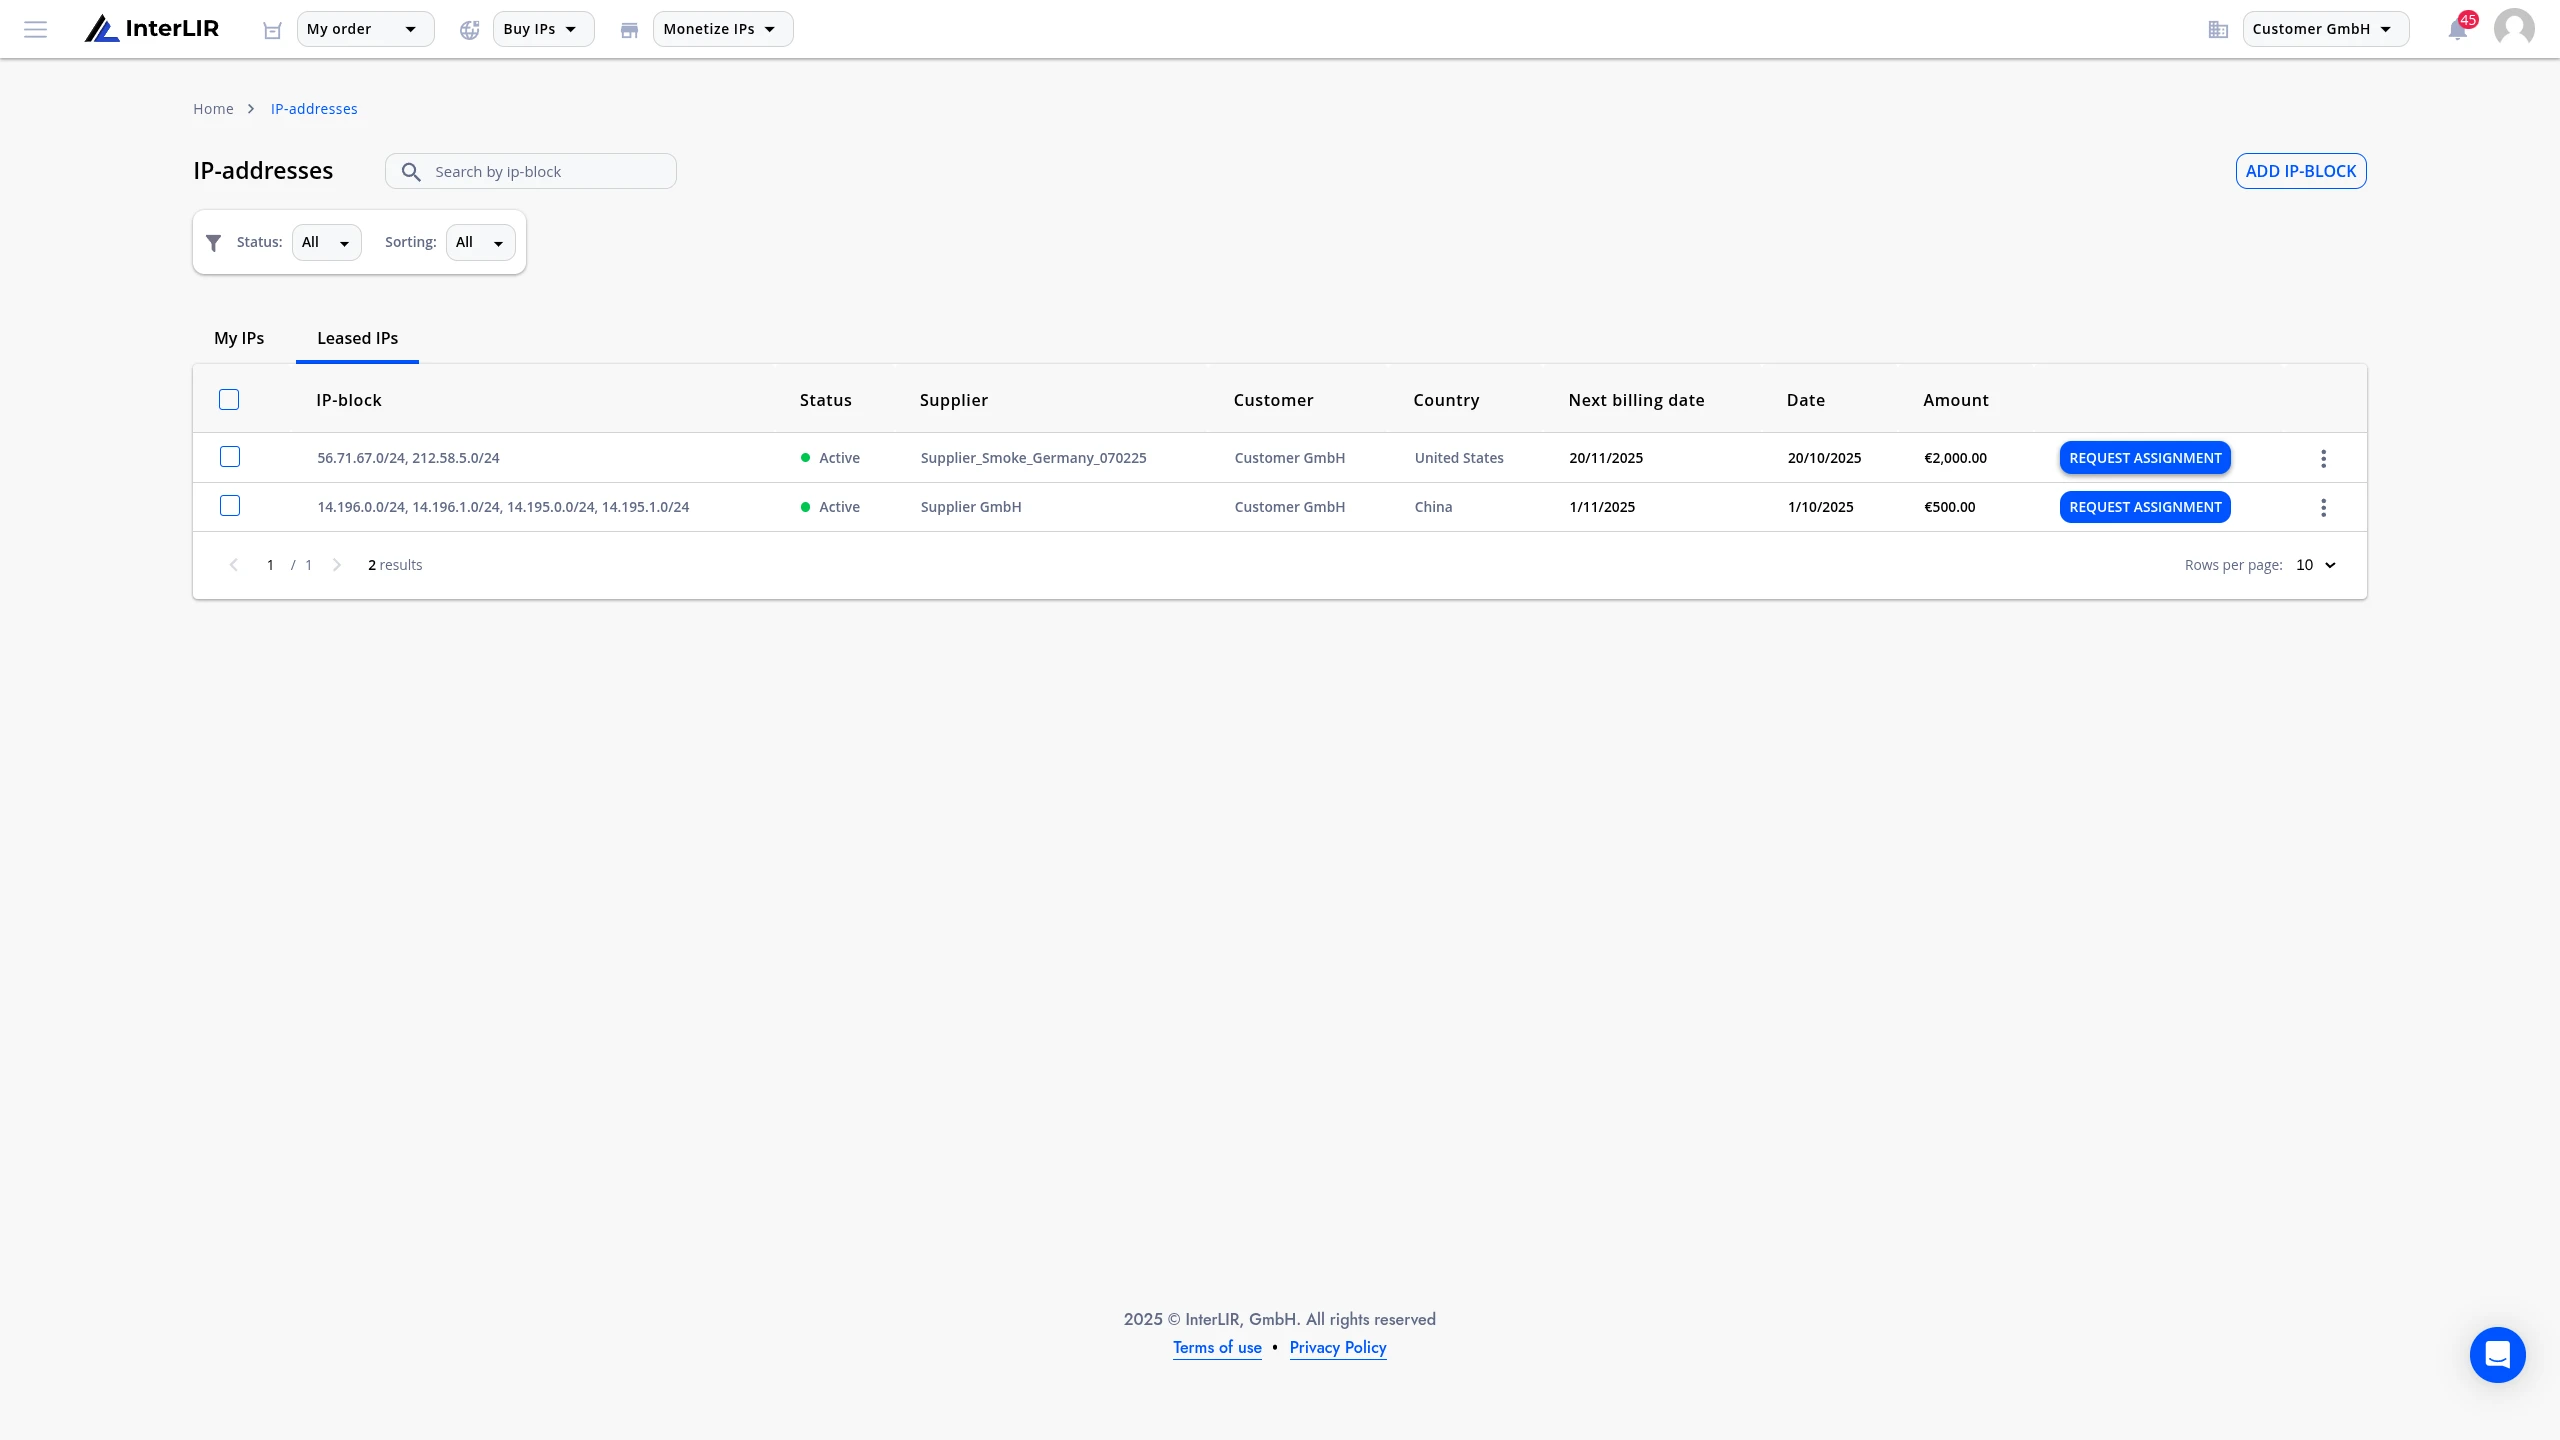The width and height of the screenshot is (2560, 1440).
Task: Click the 20/10/2025 date cell
Action: pos(1825,458)
